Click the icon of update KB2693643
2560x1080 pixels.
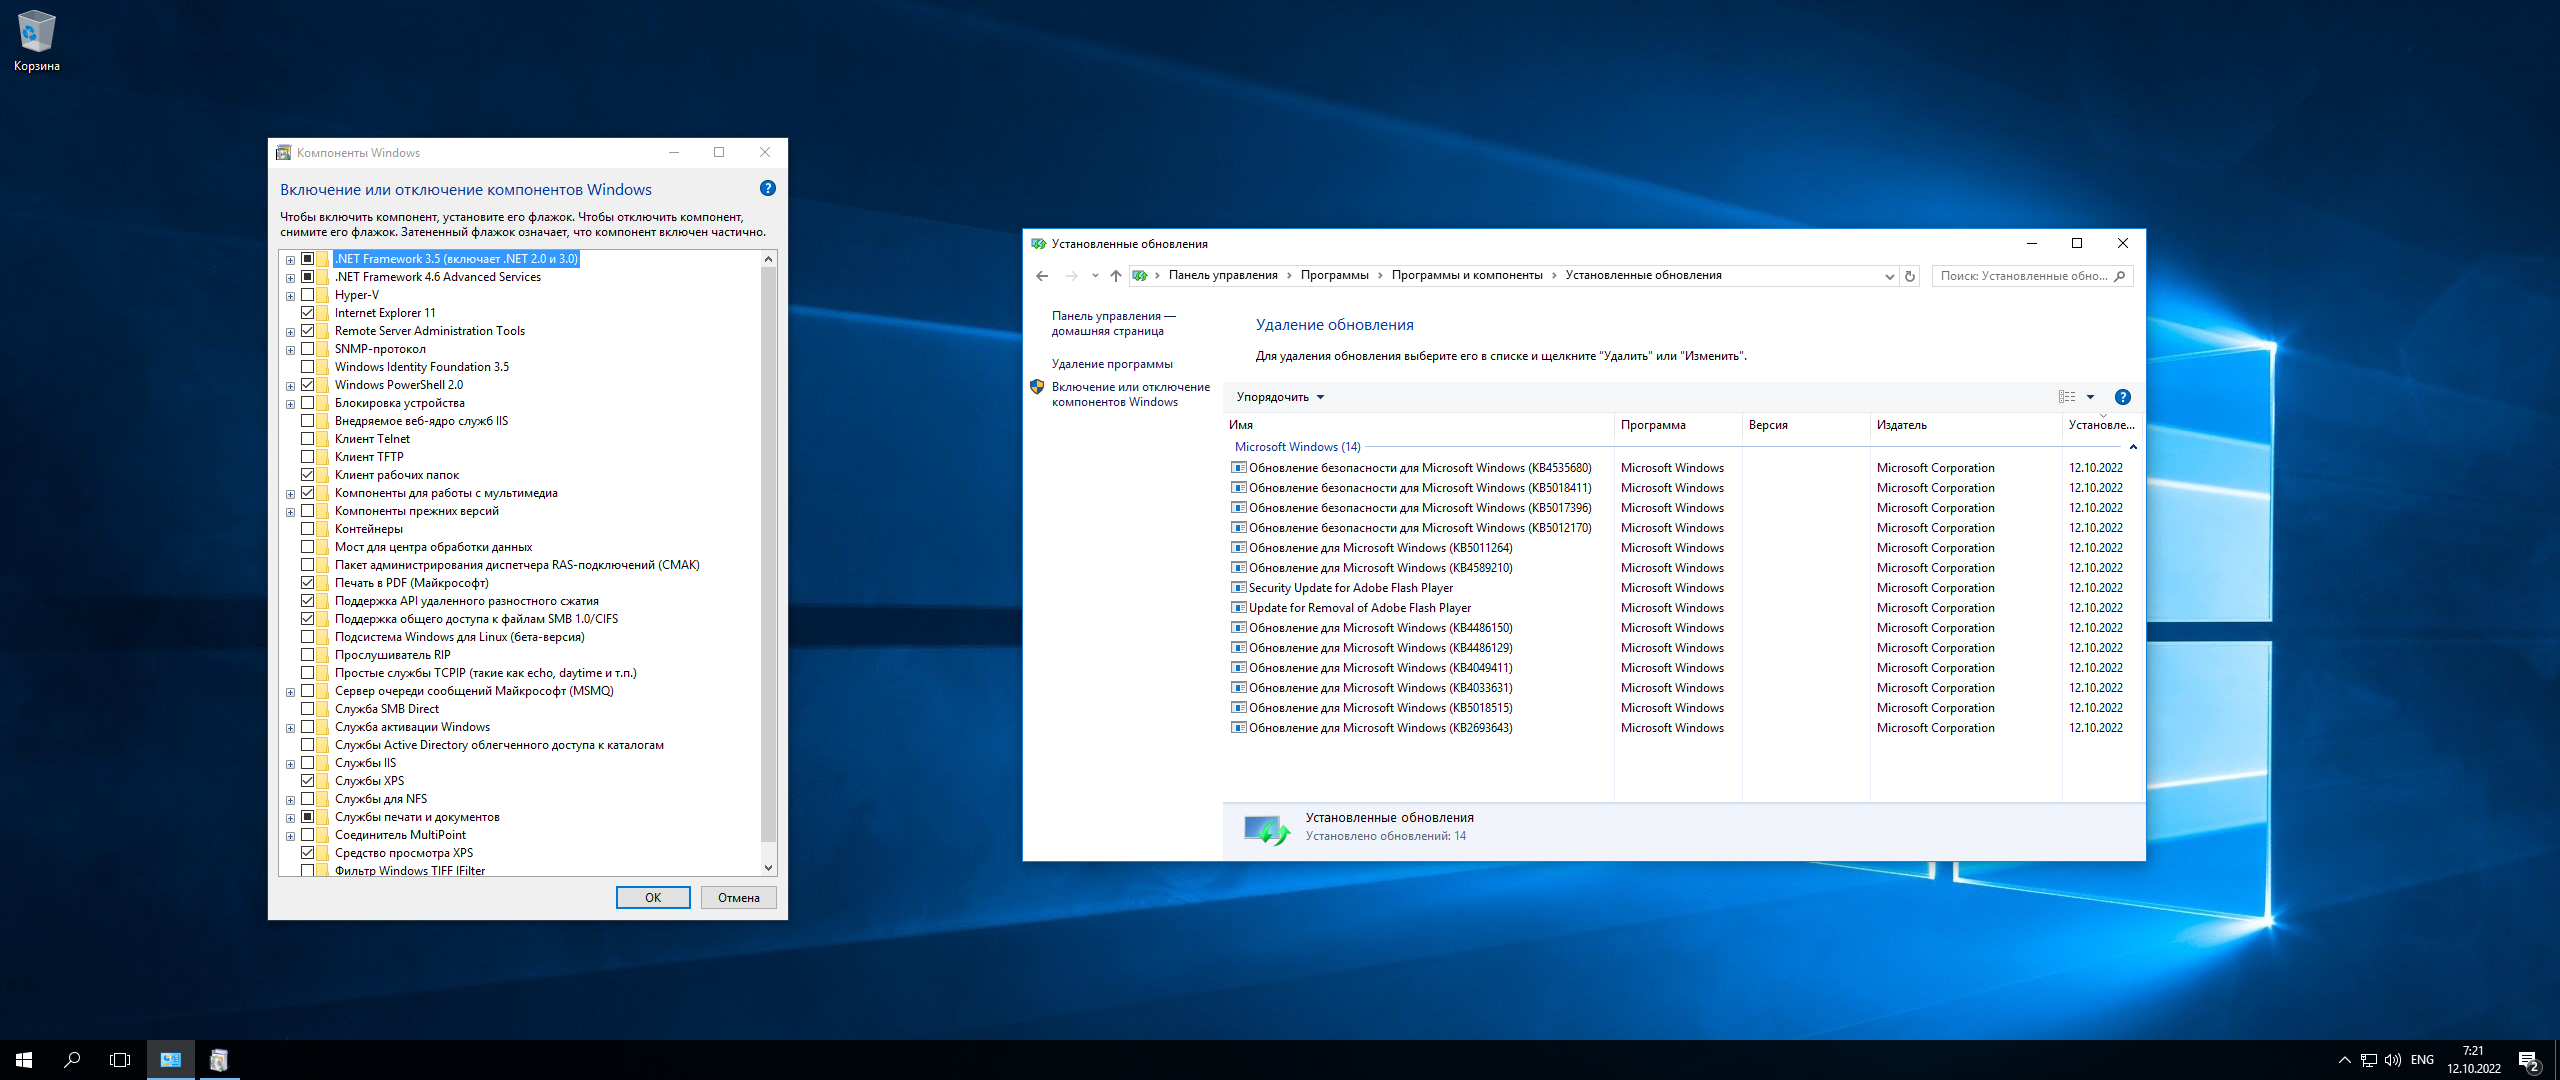(x=1239, y=728)
